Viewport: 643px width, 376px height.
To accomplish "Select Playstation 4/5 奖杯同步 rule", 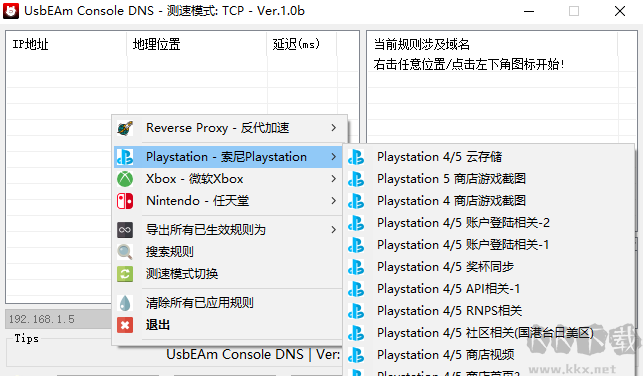I will (x=488, y=267).
